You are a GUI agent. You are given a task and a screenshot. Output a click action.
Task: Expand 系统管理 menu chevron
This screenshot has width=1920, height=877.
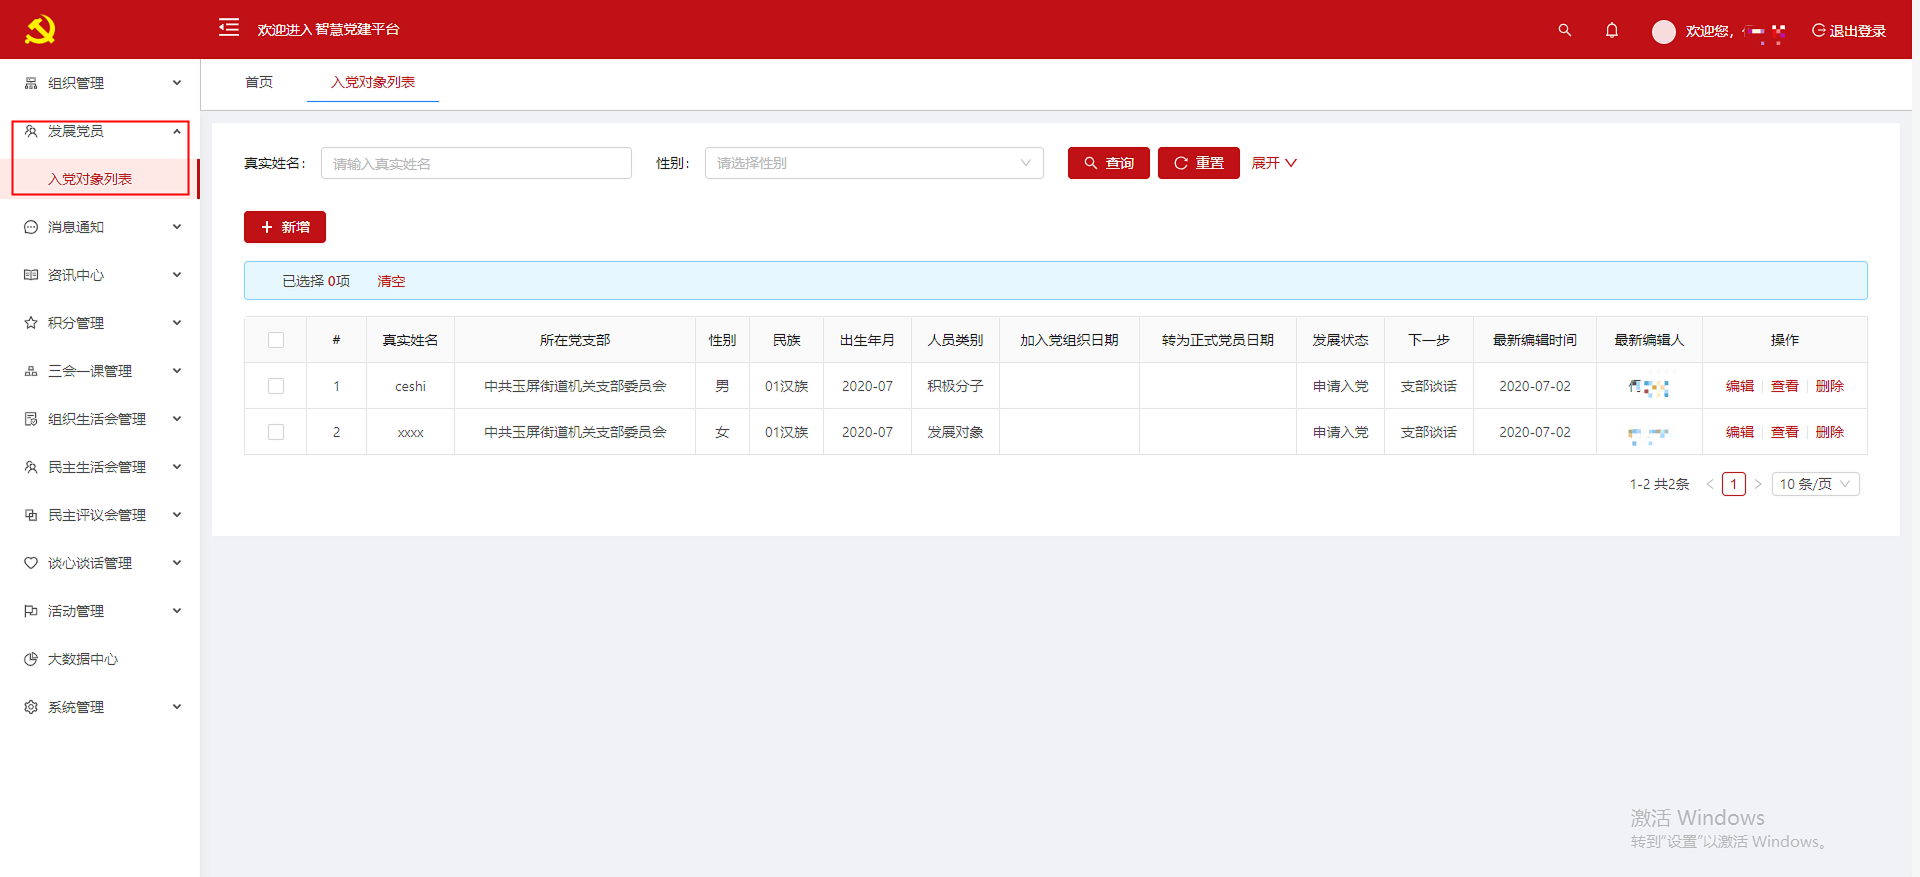pos(177,707)
